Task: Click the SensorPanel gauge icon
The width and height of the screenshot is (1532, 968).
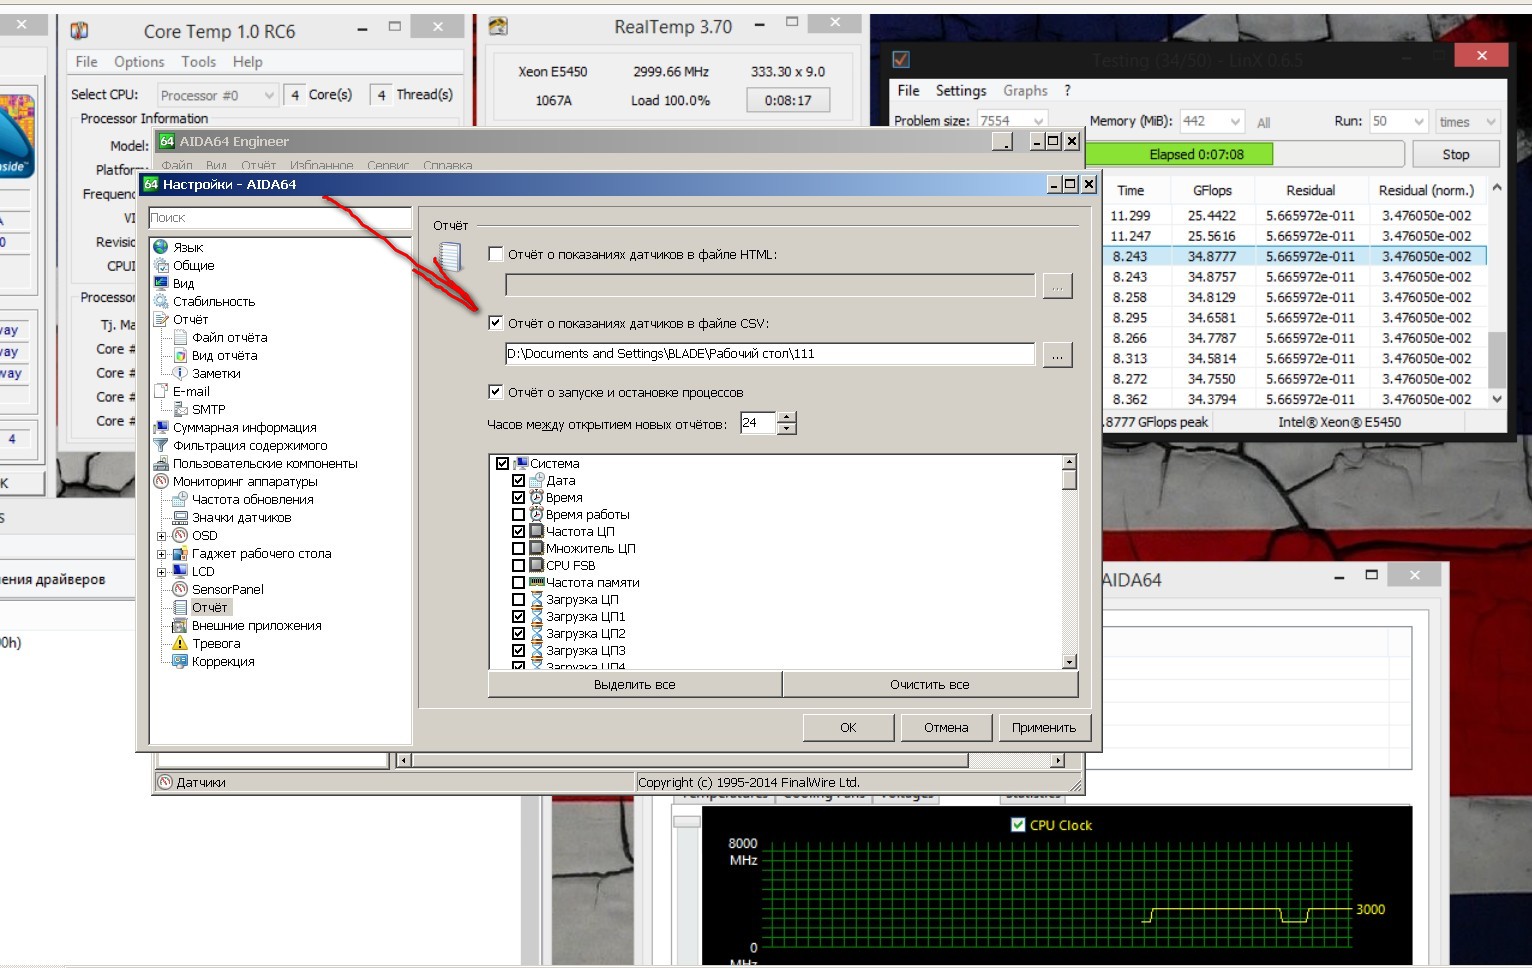Action: coord(181,589)
